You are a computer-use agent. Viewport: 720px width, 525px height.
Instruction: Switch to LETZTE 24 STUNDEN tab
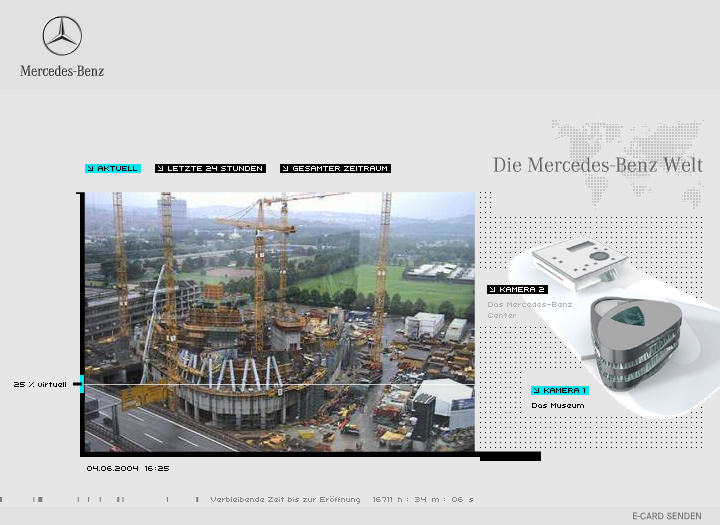click(210, 169)
